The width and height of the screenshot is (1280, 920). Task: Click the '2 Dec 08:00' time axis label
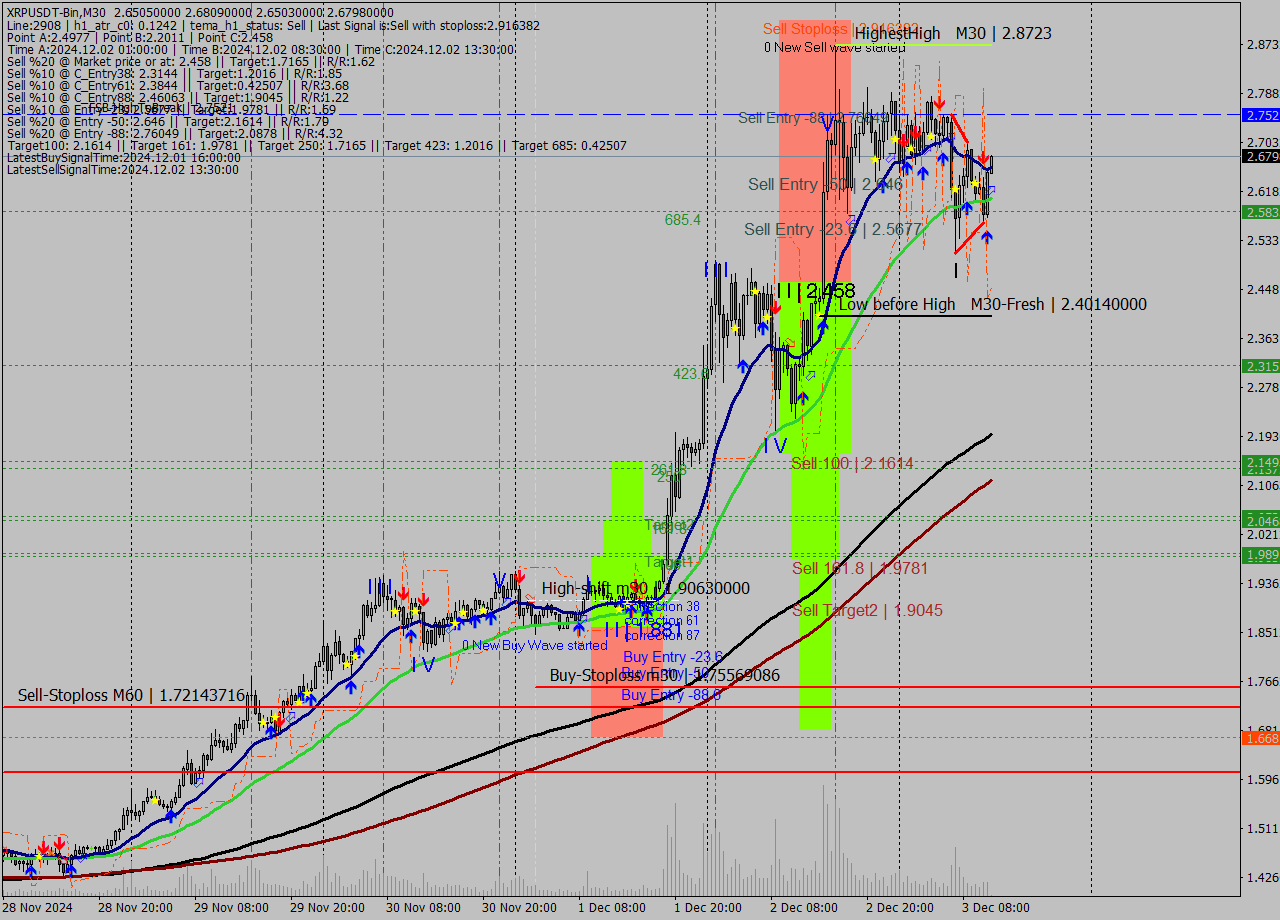click(803, 907)
